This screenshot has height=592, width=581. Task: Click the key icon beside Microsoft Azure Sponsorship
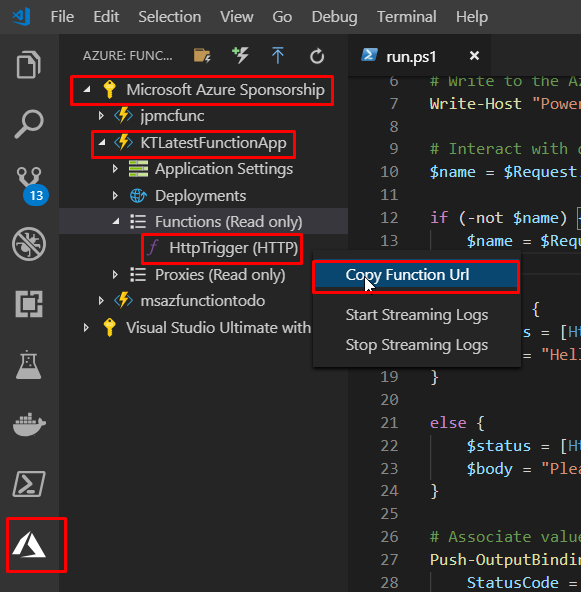pos(109,90)
